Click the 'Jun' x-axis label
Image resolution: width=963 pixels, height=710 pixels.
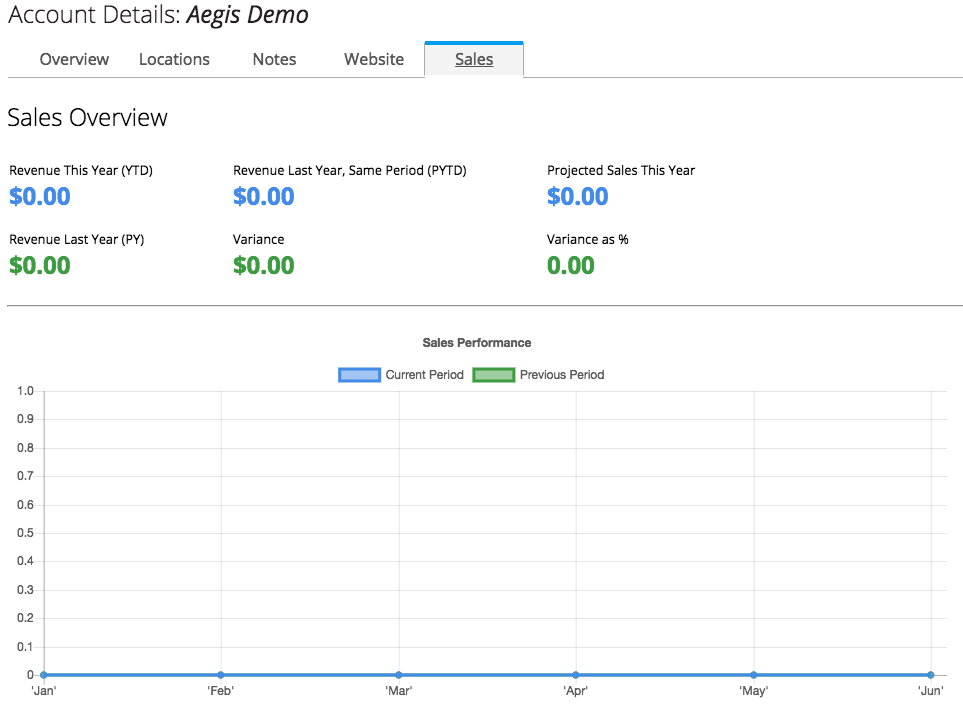[930, 691]
